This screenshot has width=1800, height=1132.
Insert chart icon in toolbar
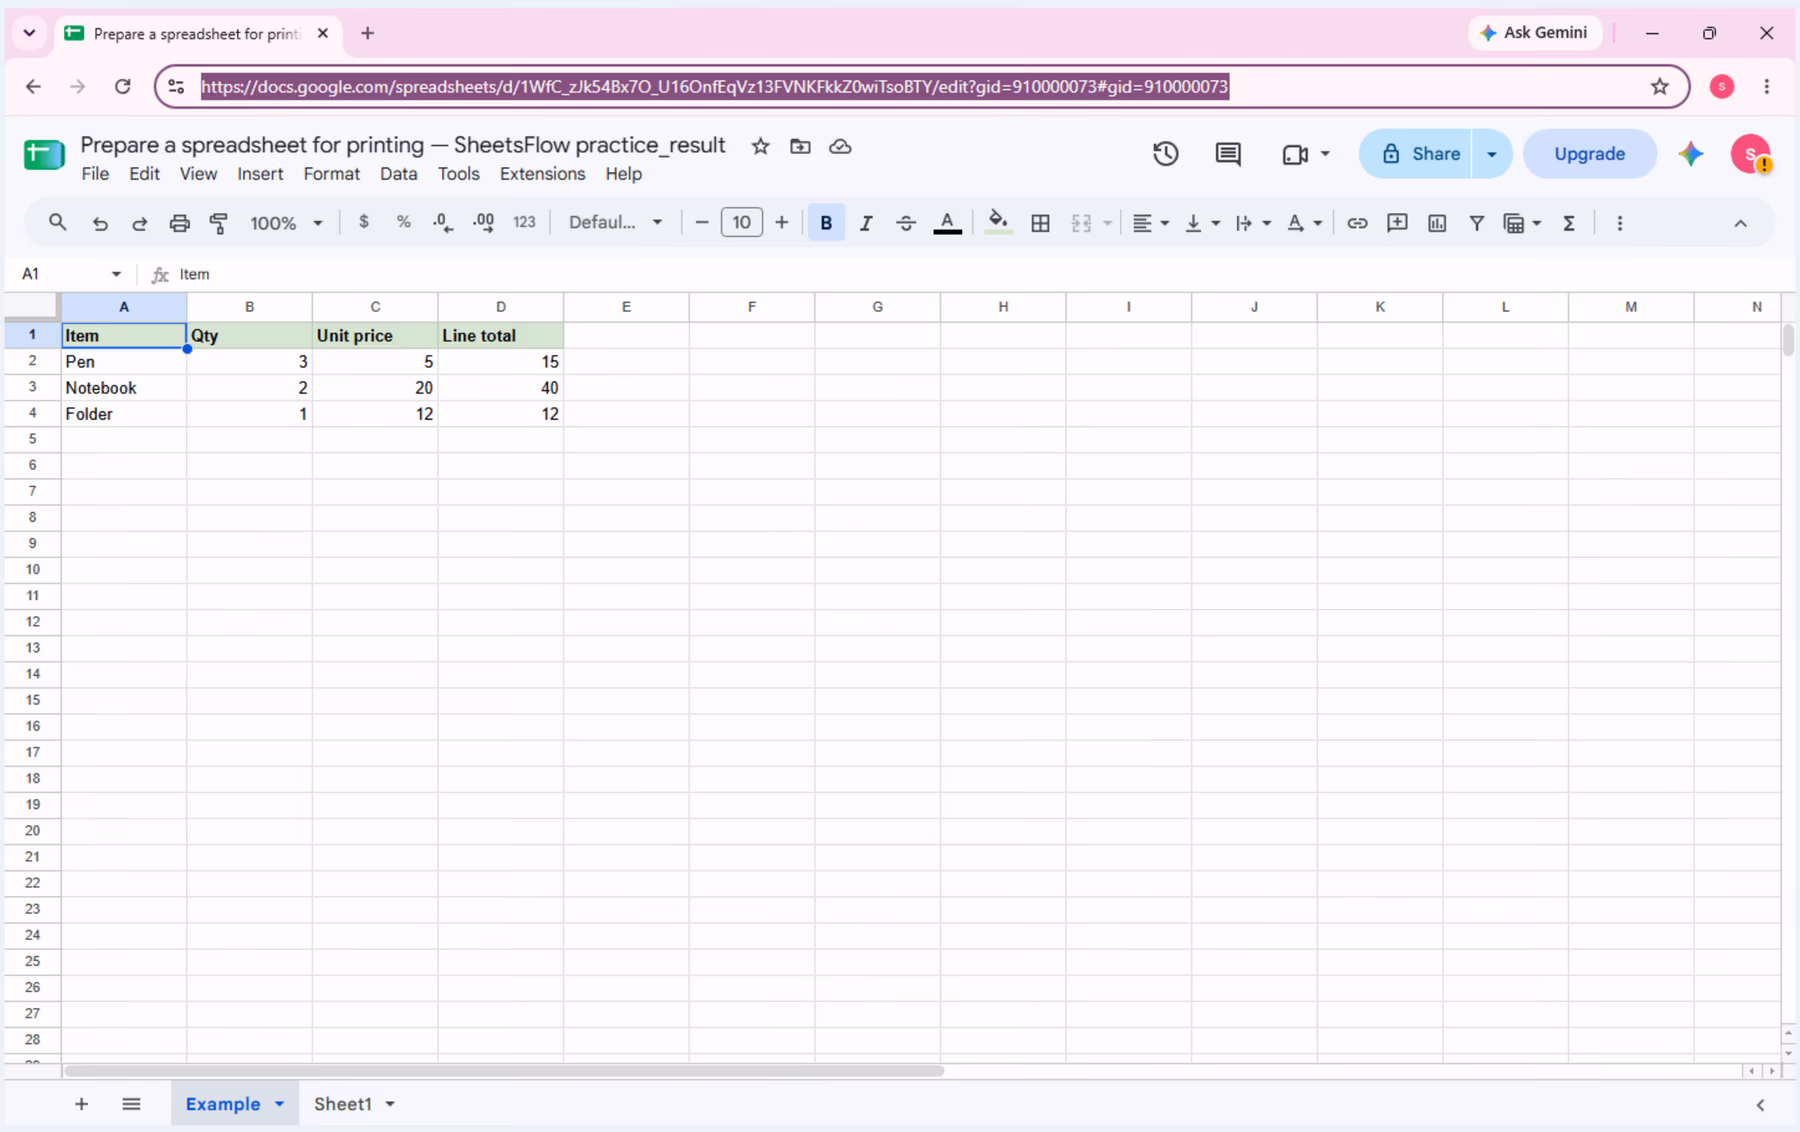coord(1437,223)
